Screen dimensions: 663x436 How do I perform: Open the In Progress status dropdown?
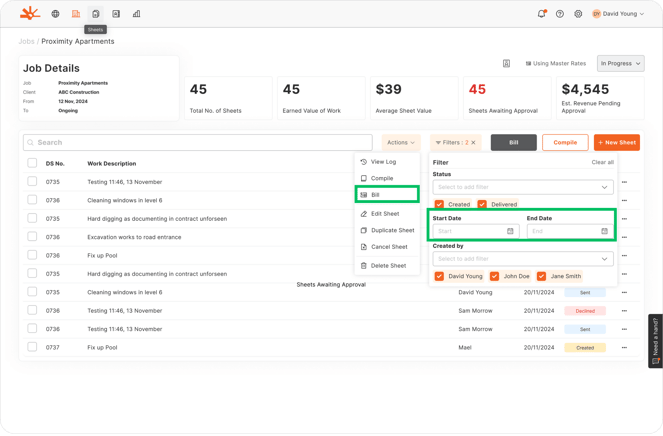click(x=620, y=63)
